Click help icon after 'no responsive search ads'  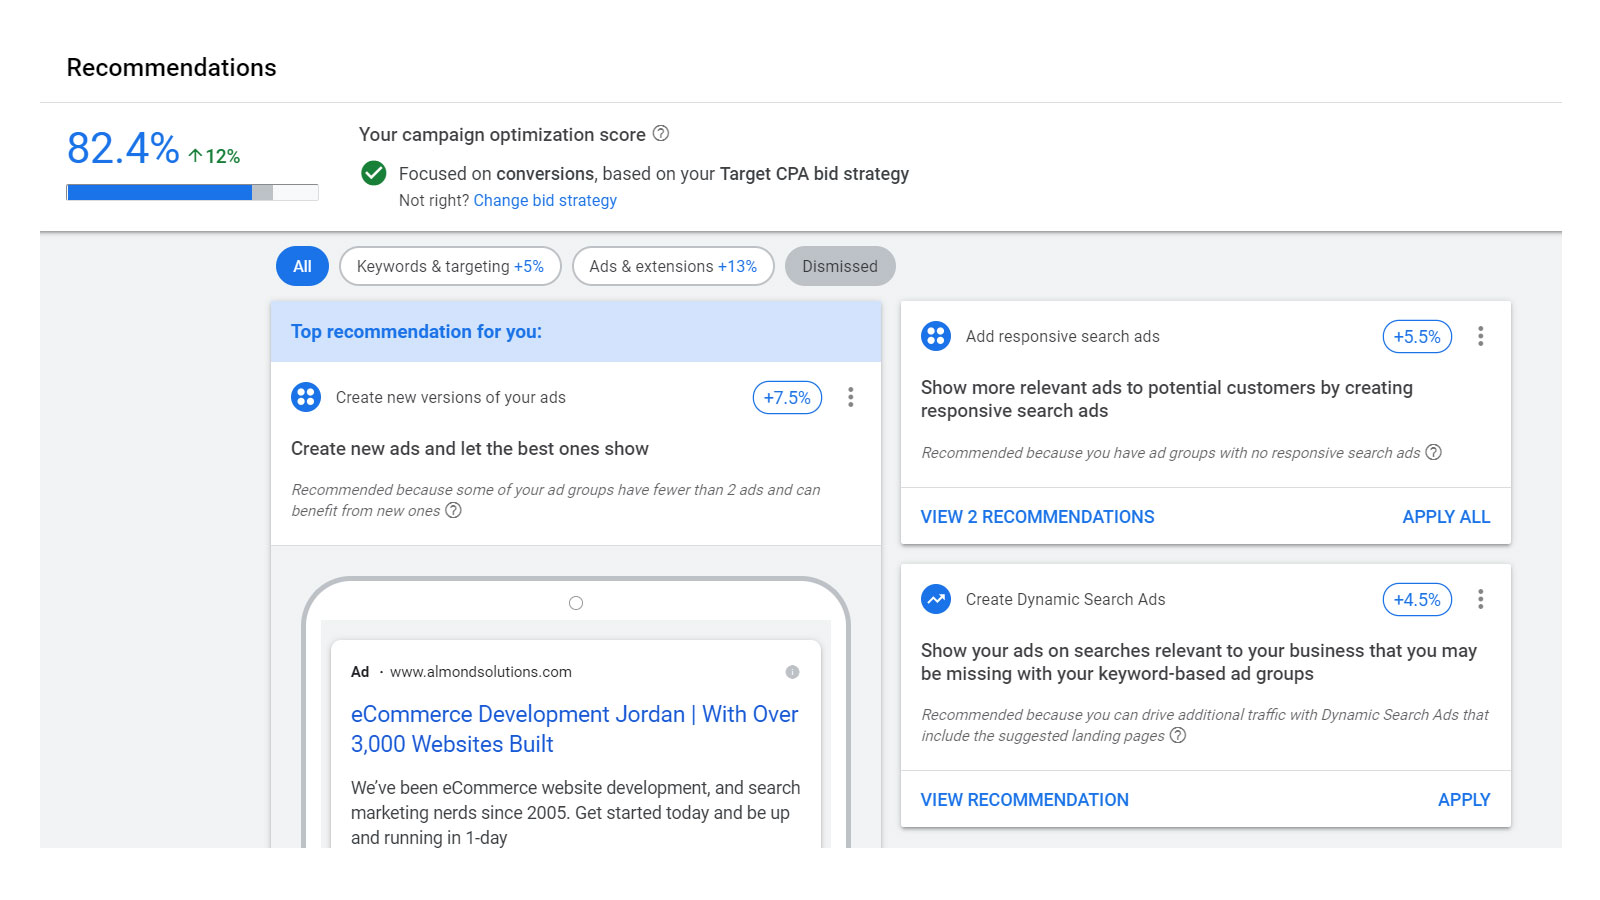click(x=1433, y=452)
